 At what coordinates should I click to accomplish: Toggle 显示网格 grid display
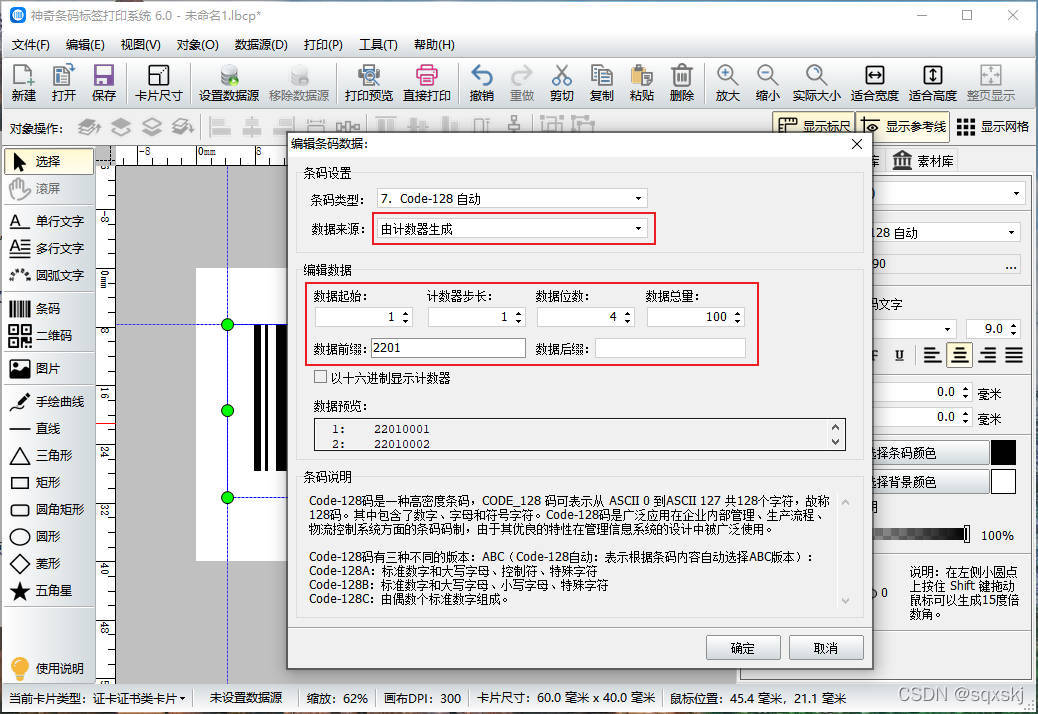[992, 126]
